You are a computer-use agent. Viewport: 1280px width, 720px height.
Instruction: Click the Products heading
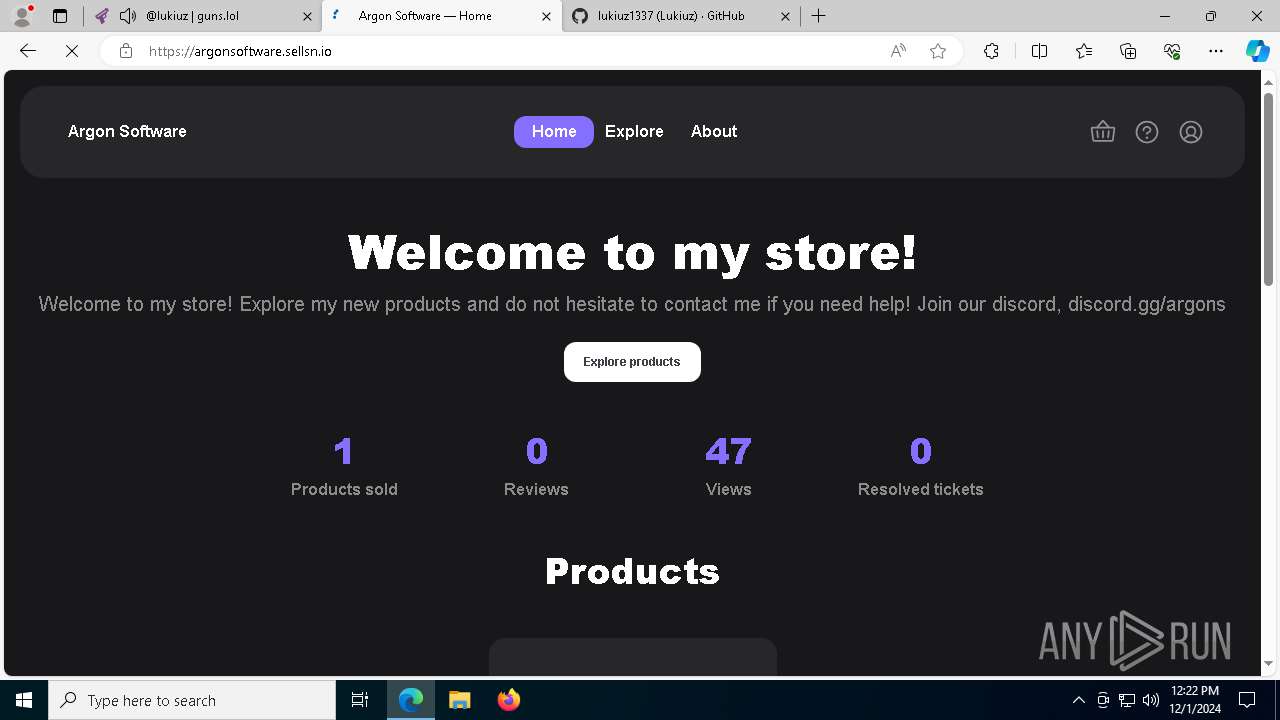[x=632, y=571]
